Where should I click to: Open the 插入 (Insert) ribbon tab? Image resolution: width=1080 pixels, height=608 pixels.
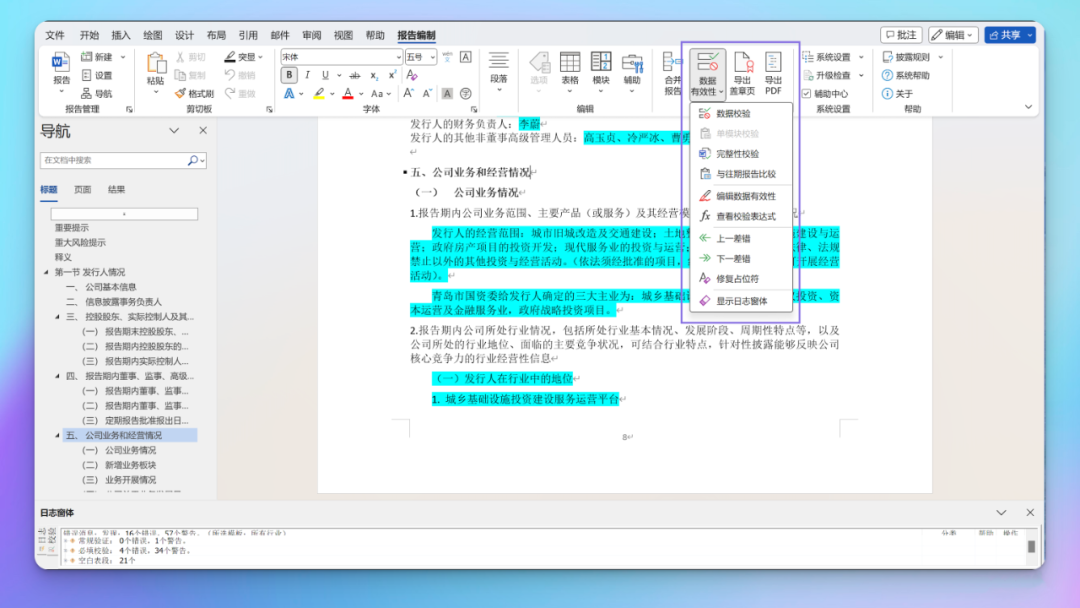coord(121,35)
